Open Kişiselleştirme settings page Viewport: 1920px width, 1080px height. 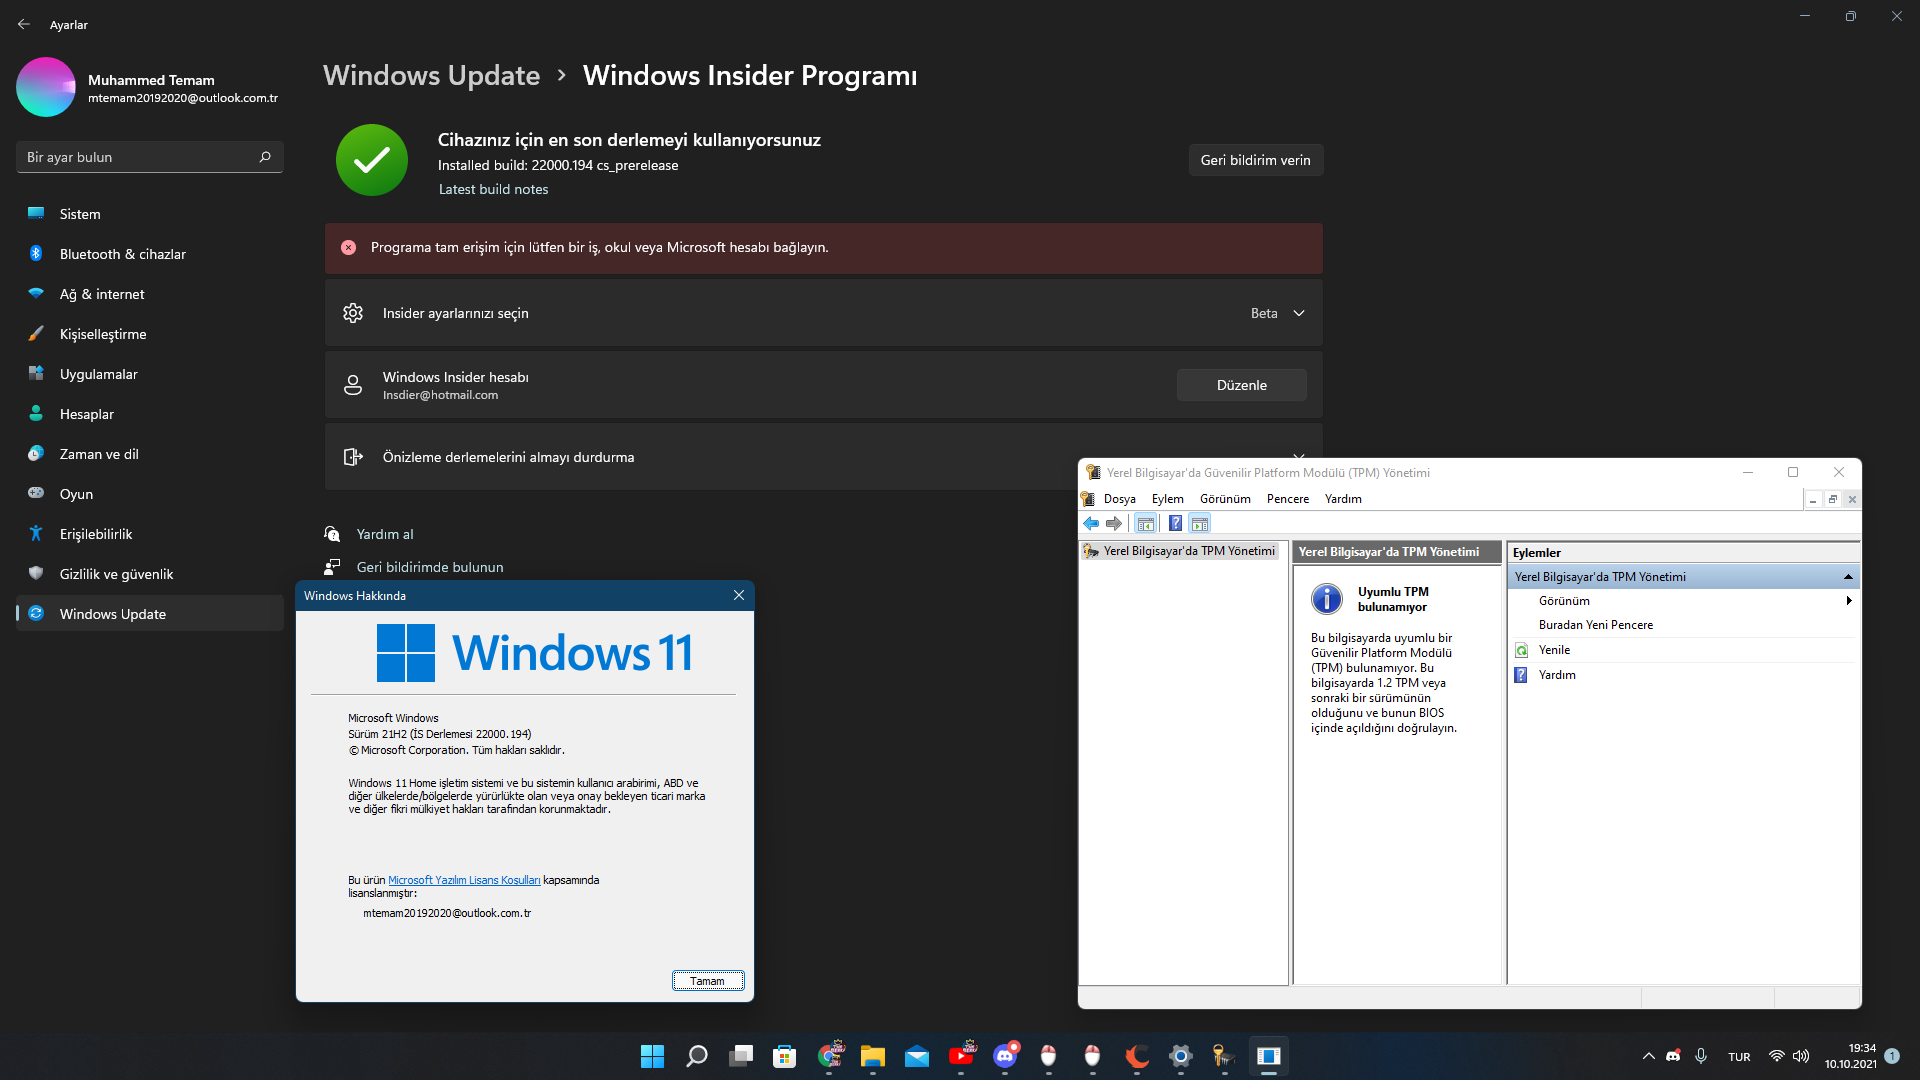(x=103, y=334)
